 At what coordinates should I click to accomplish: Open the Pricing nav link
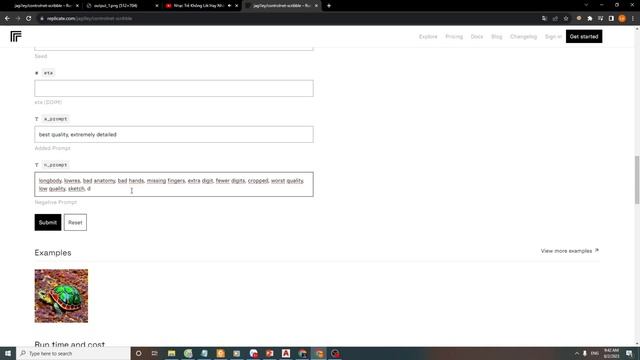point(454,37)
